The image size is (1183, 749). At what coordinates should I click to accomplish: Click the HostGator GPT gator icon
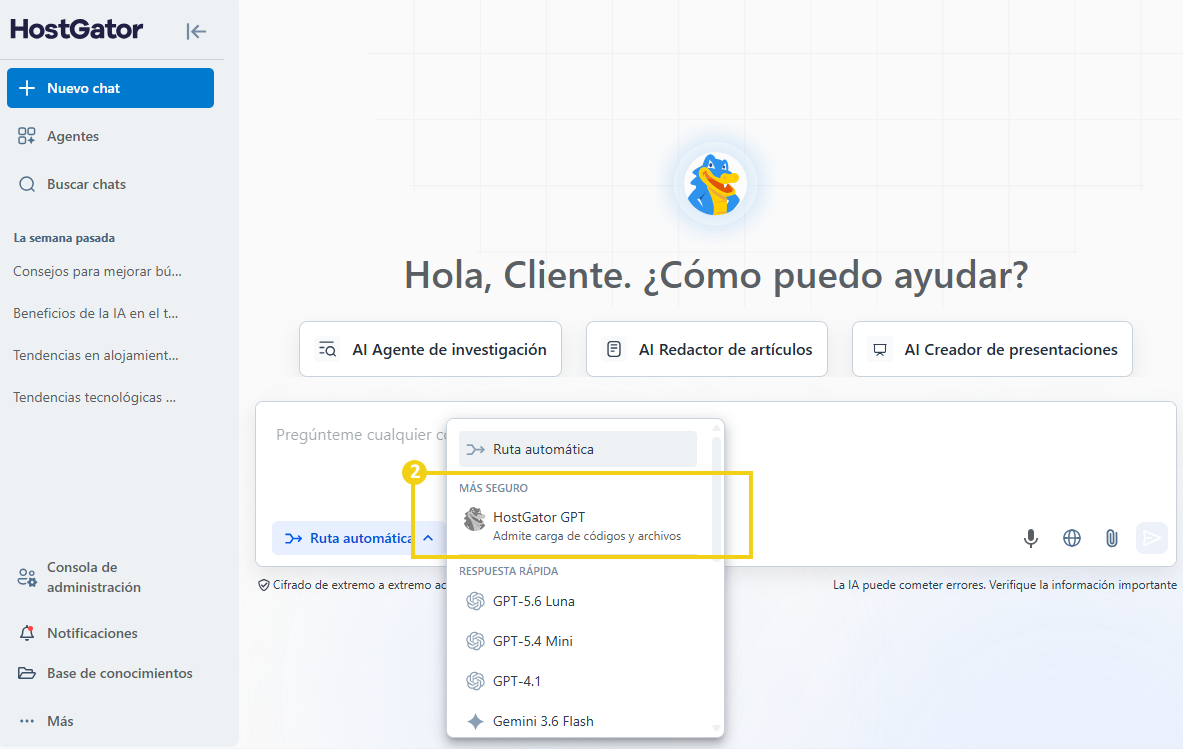[475, 519]
